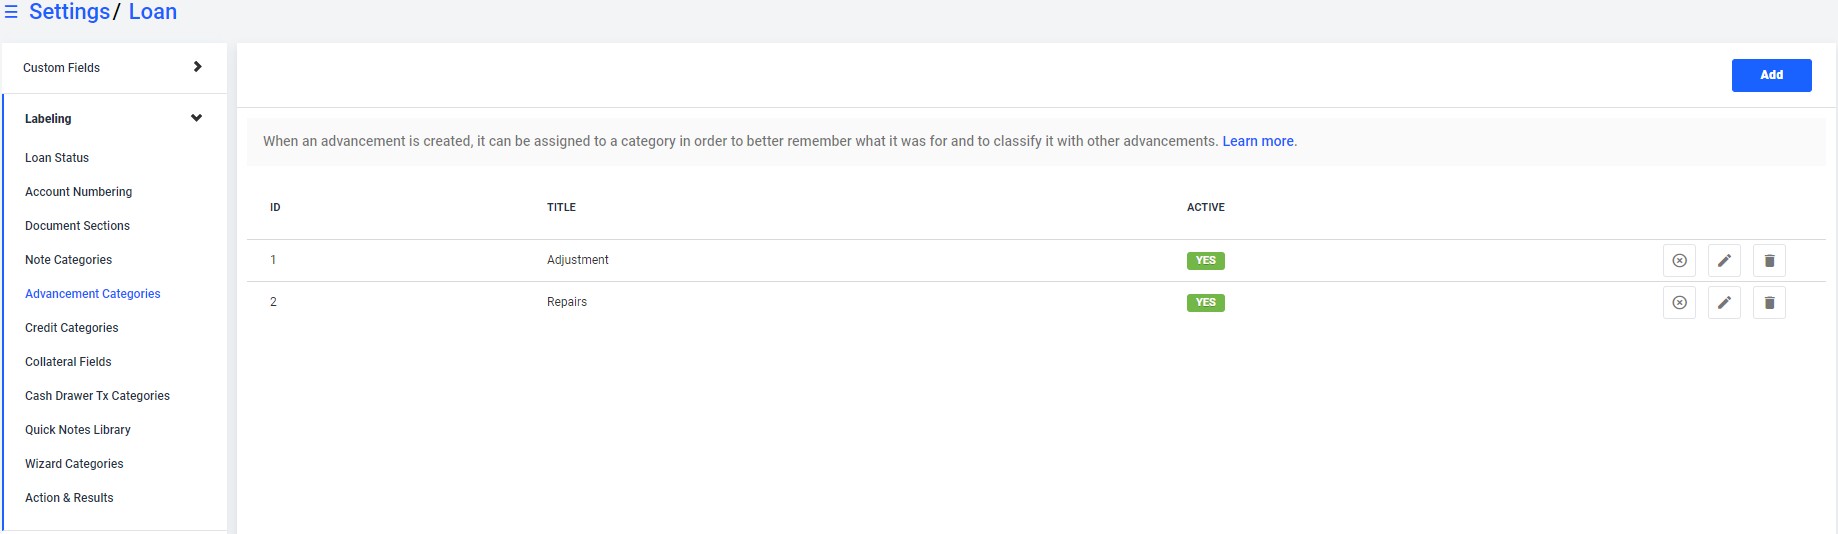
Task: Open the hamburger menu icon
Action: tap(11, 12)
